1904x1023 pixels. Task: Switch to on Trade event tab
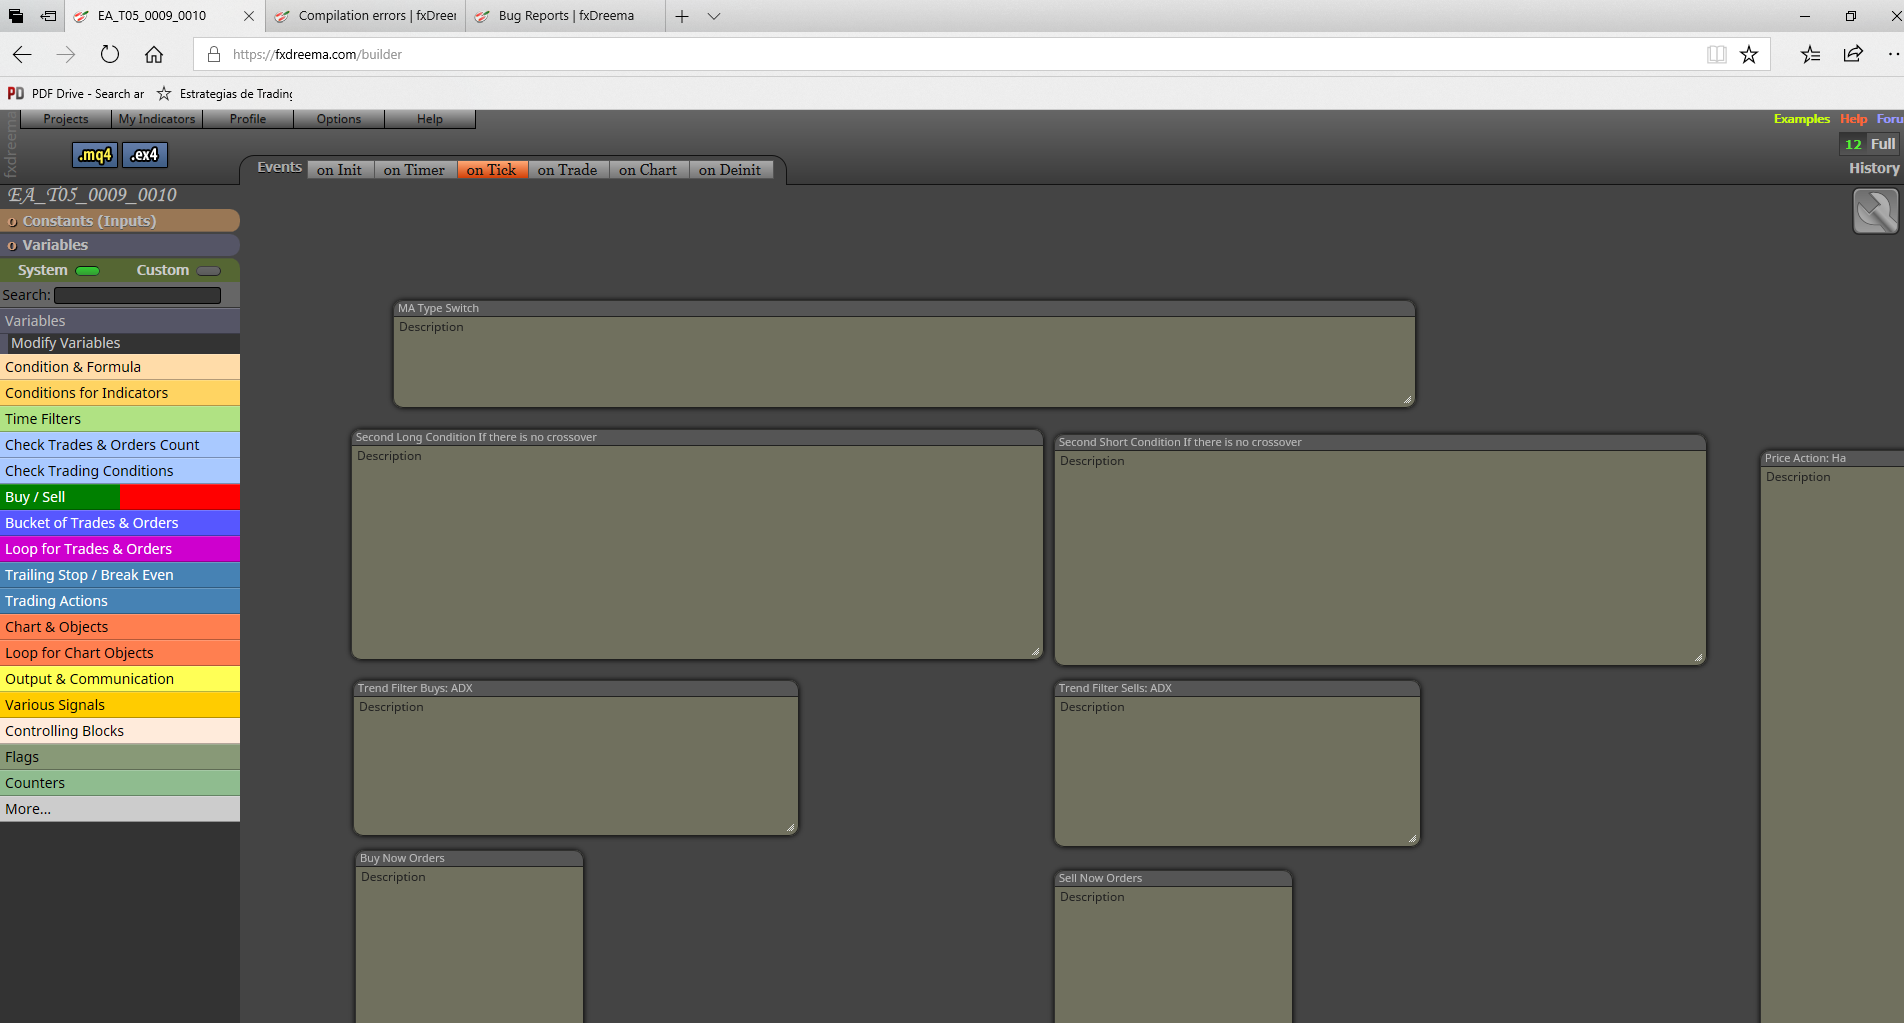click(x=567, y=170)
